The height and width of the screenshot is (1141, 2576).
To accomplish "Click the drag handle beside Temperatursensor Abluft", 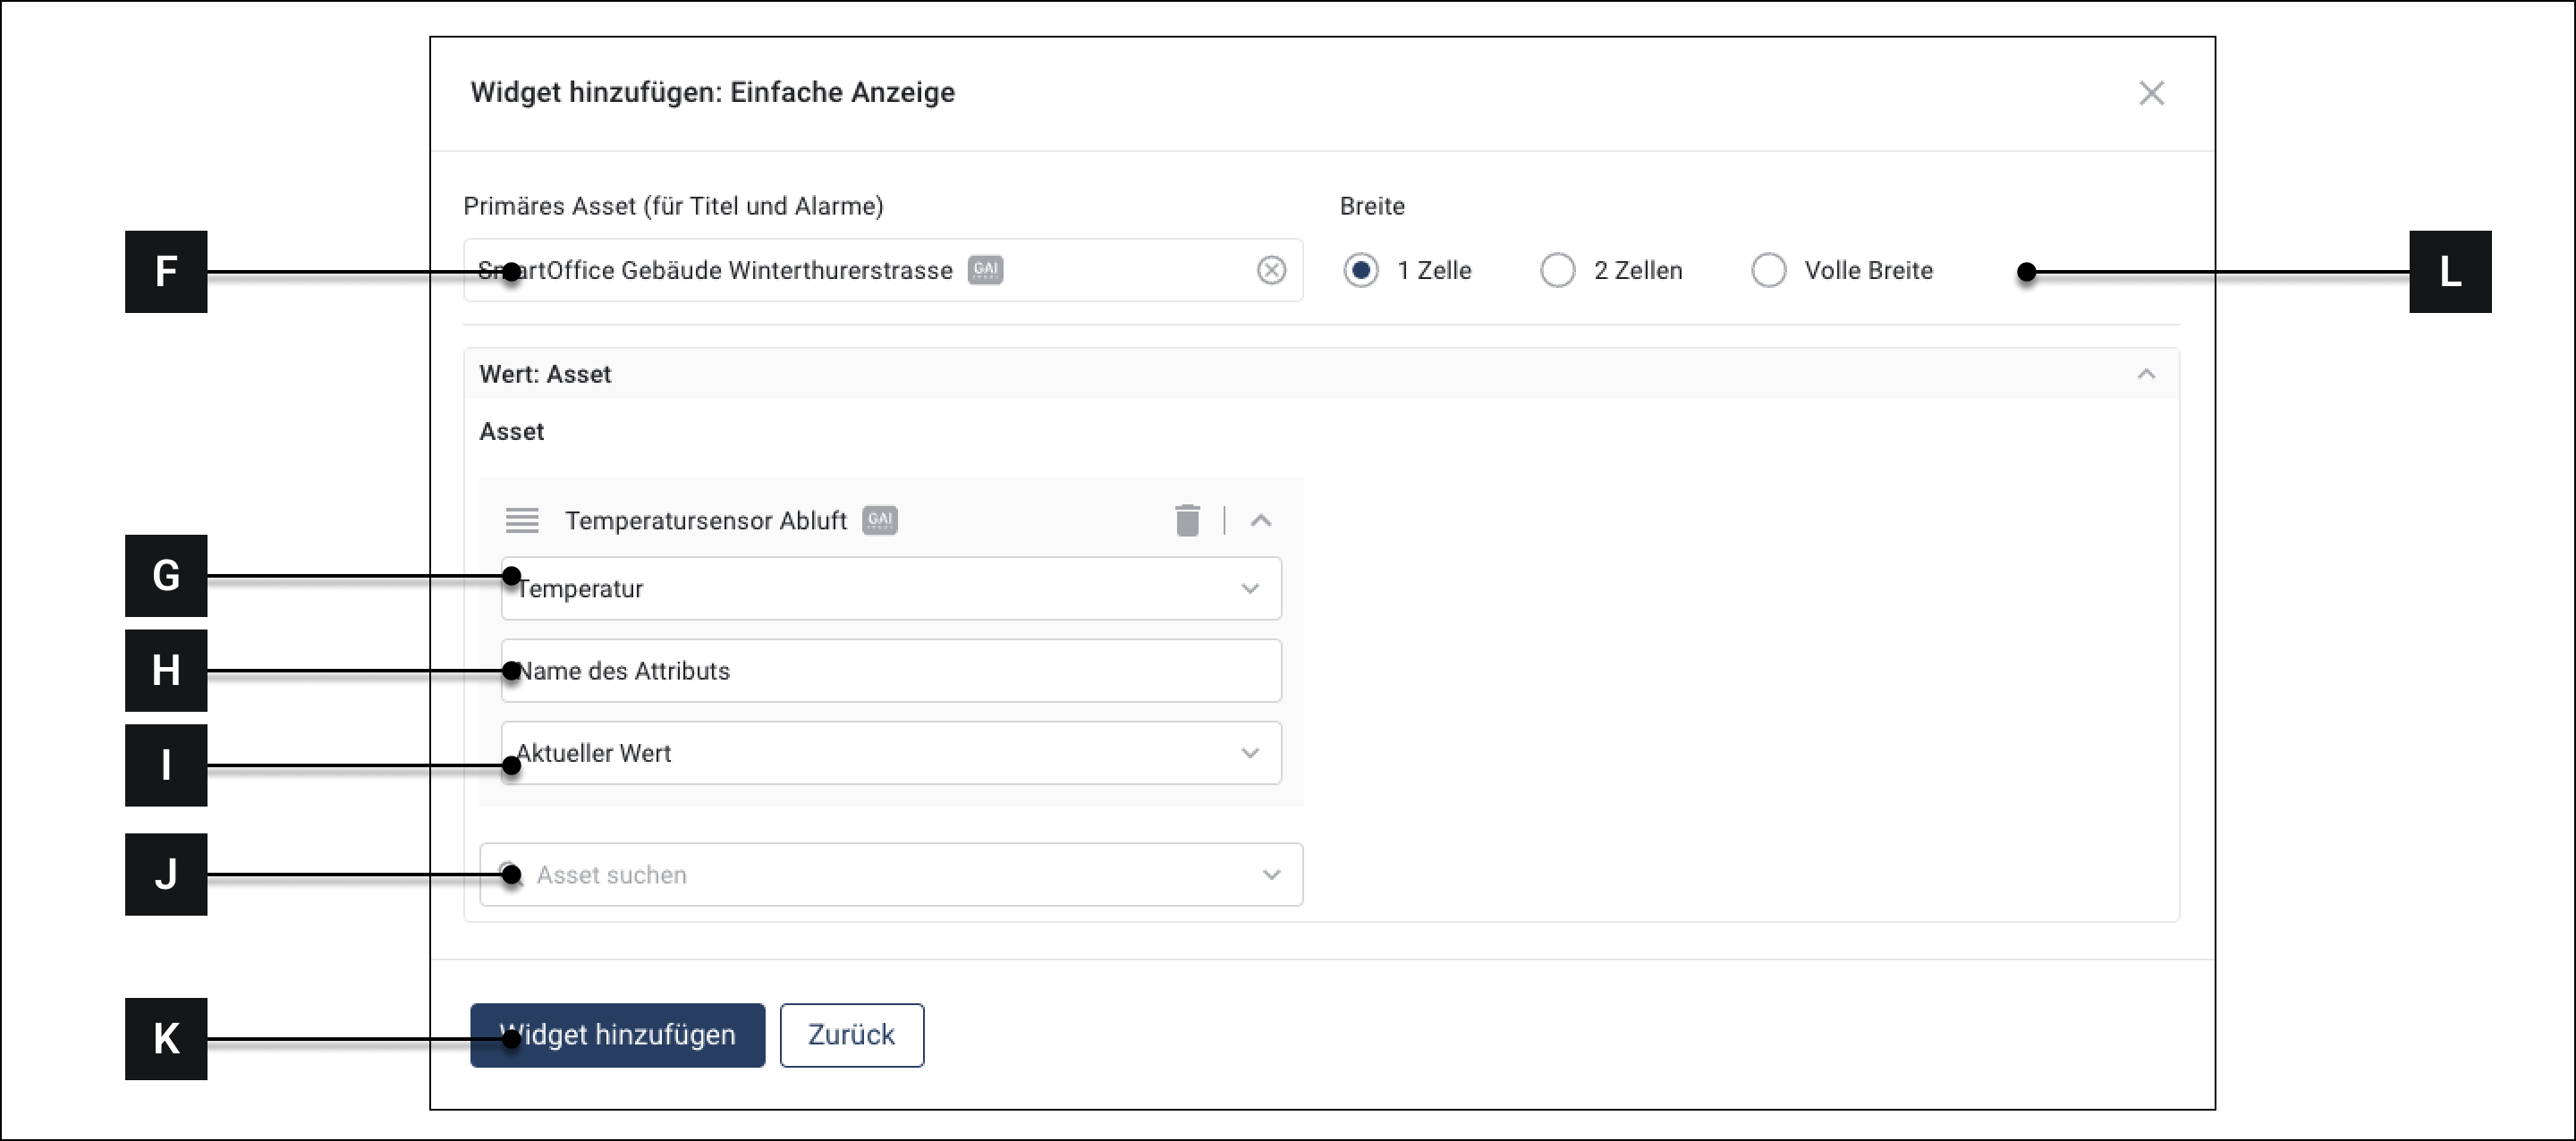I will point(522,520).
